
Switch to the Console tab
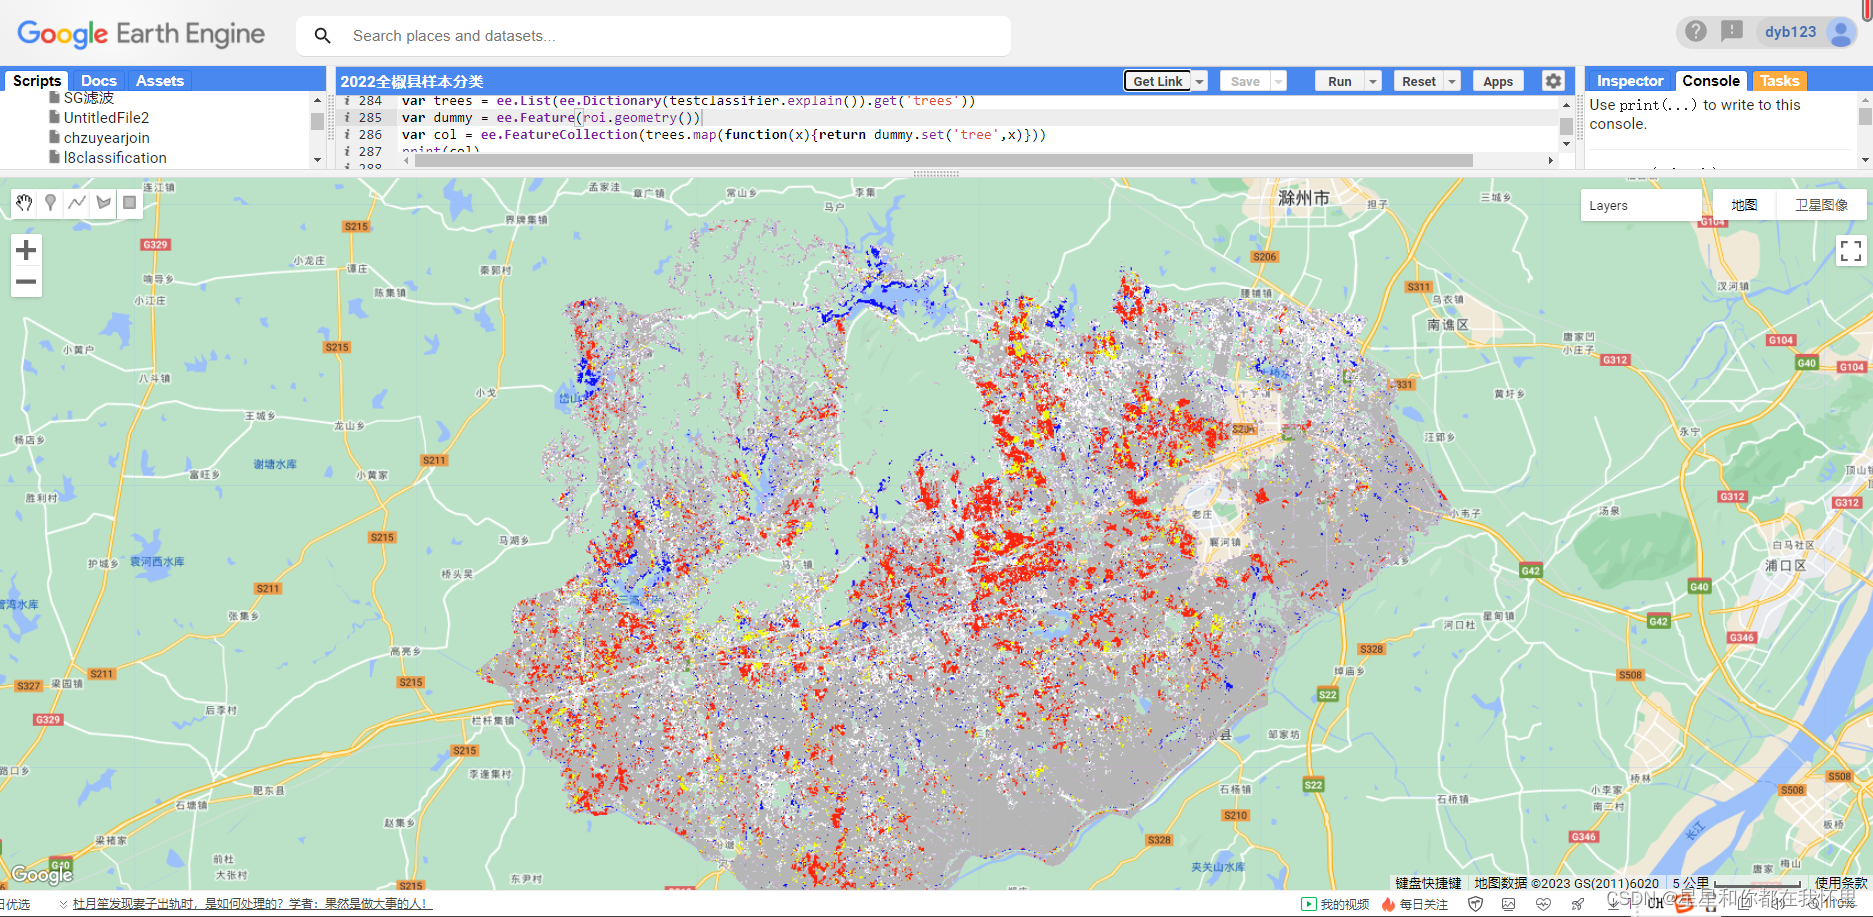[1711, 81]
